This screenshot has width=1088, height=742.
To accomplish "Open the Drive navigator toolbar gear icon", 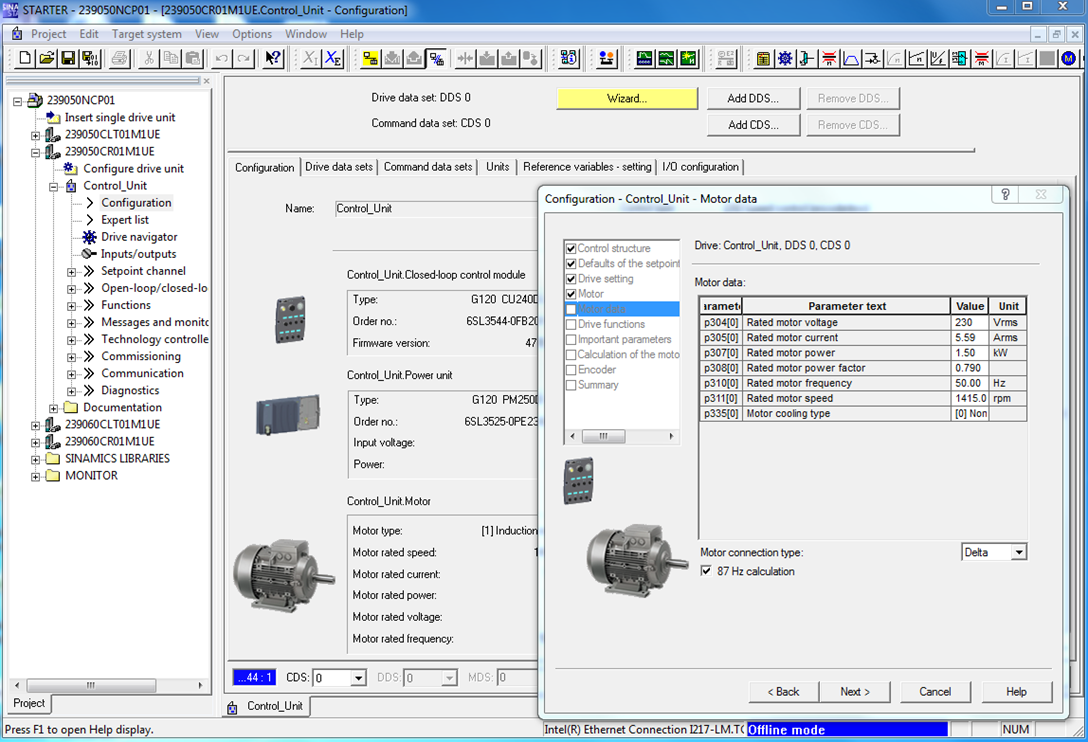I will coord(785,59).
